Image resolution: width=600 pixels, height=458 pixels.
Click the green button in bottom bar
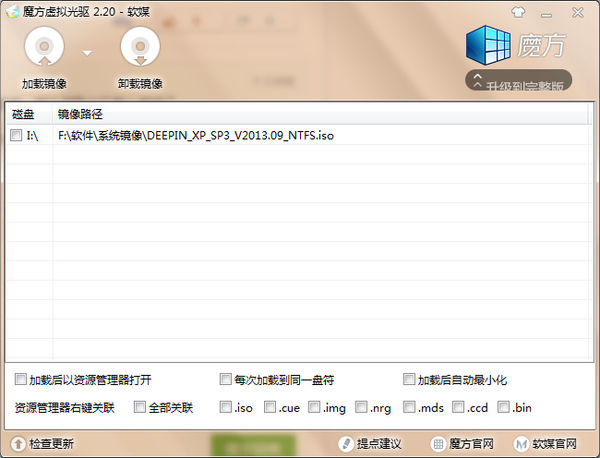click(253, 445)
